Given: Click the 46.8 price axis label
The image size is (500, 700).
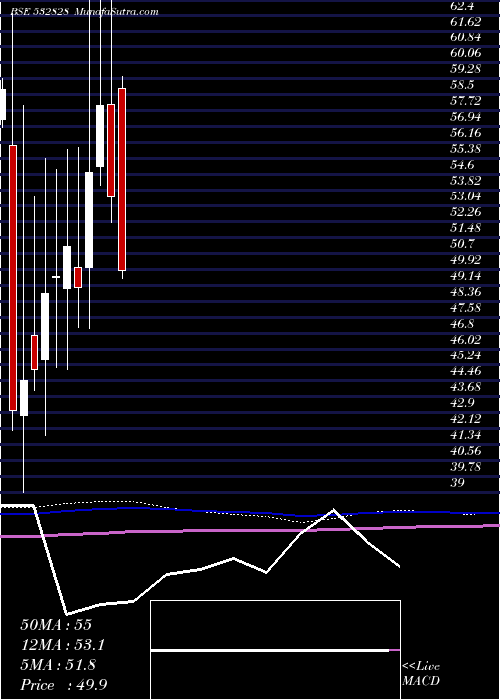Looking at the screenshot, I should click(461, 324).
